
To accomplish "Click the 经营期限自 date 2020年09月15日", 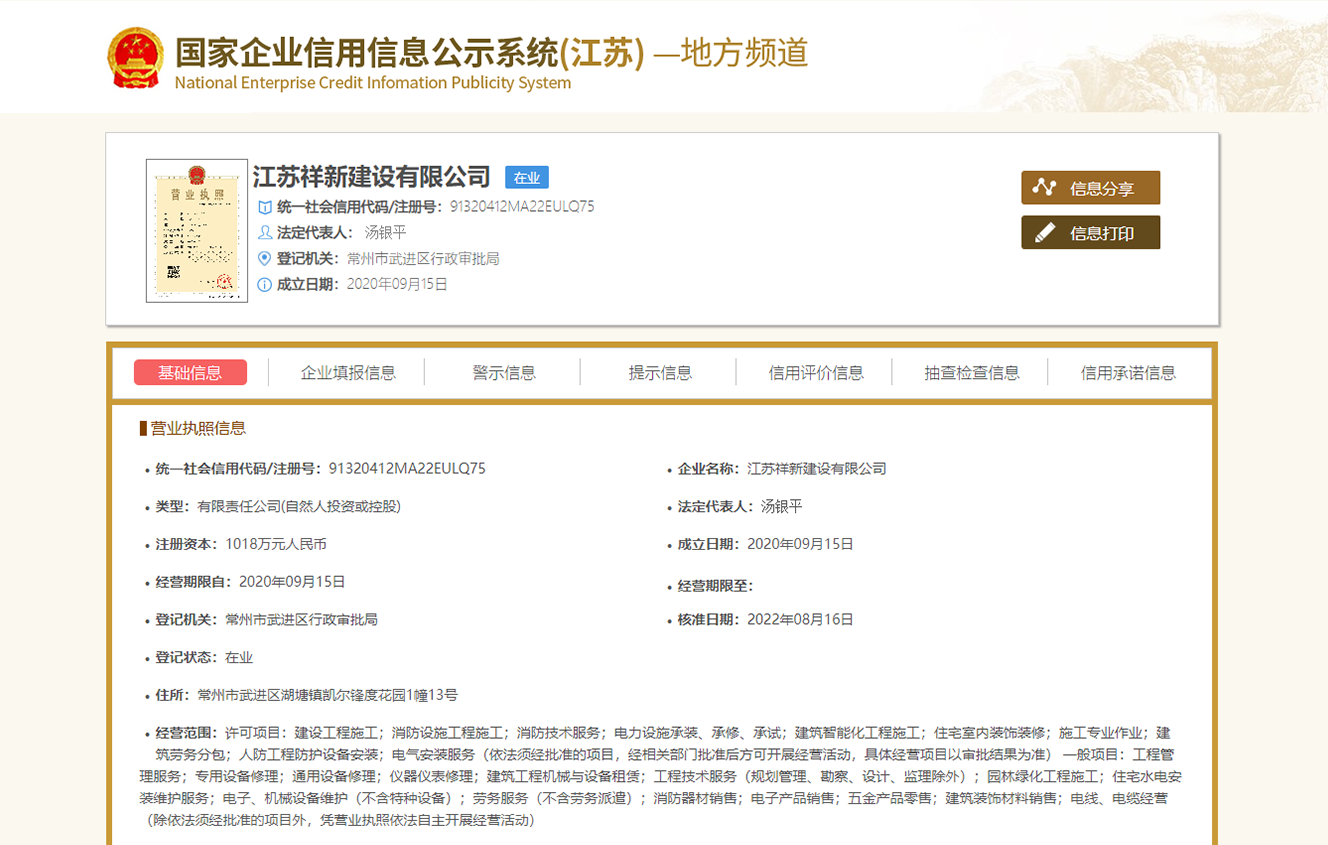I will point(292,581).
